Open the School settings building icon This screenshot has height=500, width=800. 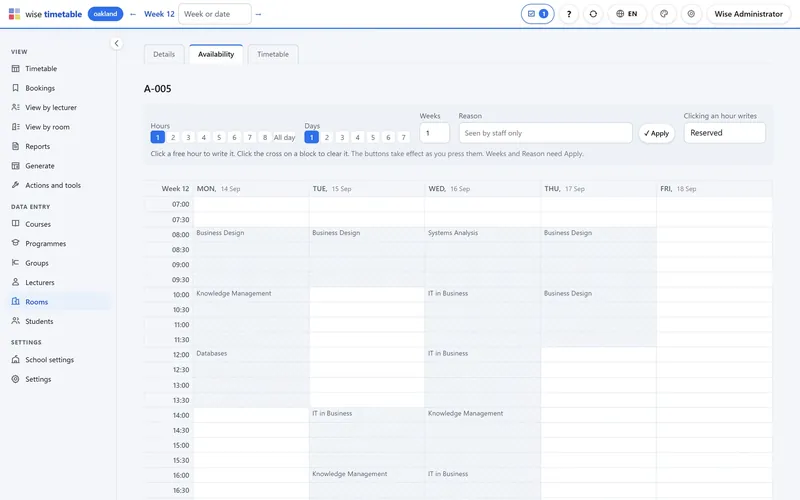16,359
